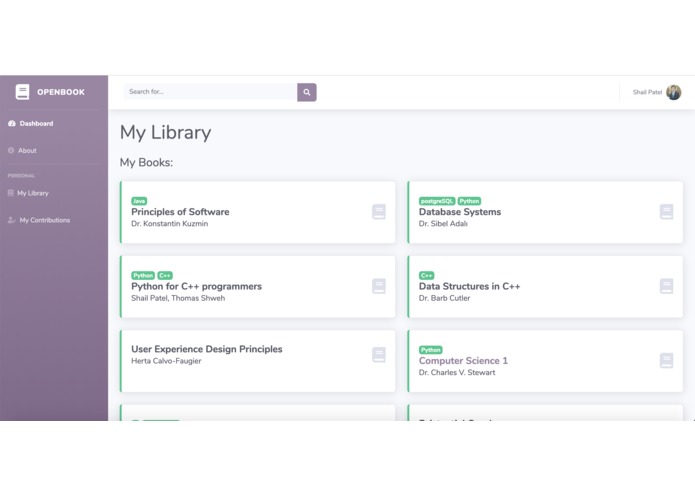Click the Shail Patel username text
Image resolution: width=695 pixels, height=494 pixels.
(x=647, y=92)
